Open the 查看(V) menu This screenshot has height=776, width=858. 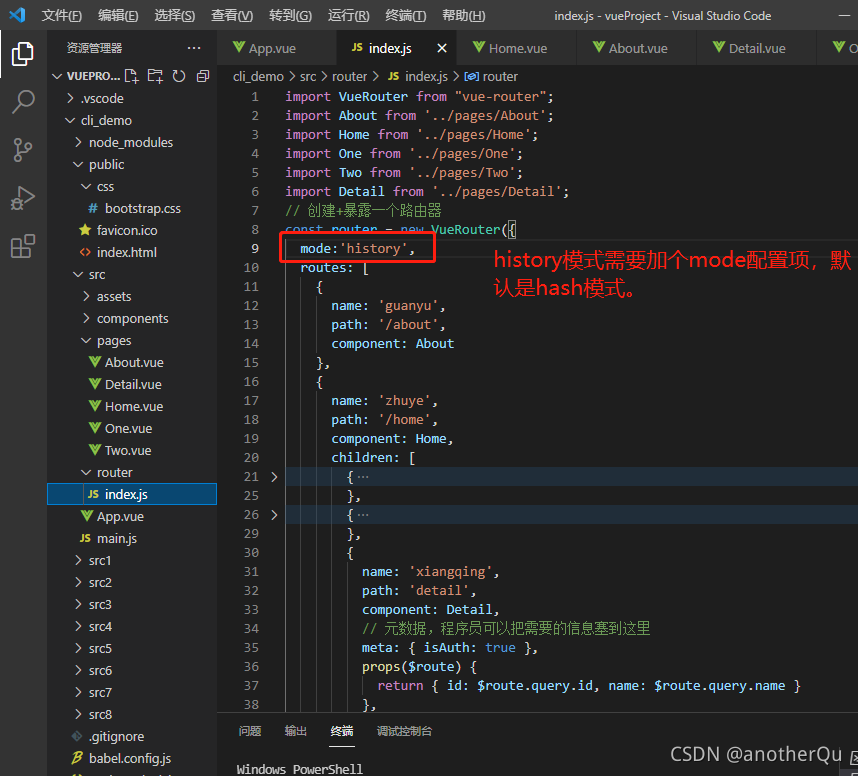coord(232,15)
